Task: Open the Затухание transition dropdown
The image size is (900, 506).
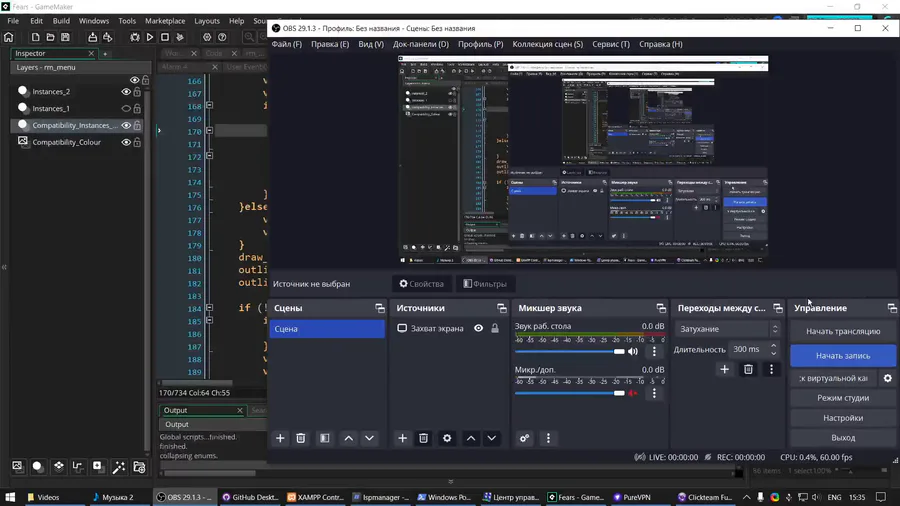Action: point(727,329)
